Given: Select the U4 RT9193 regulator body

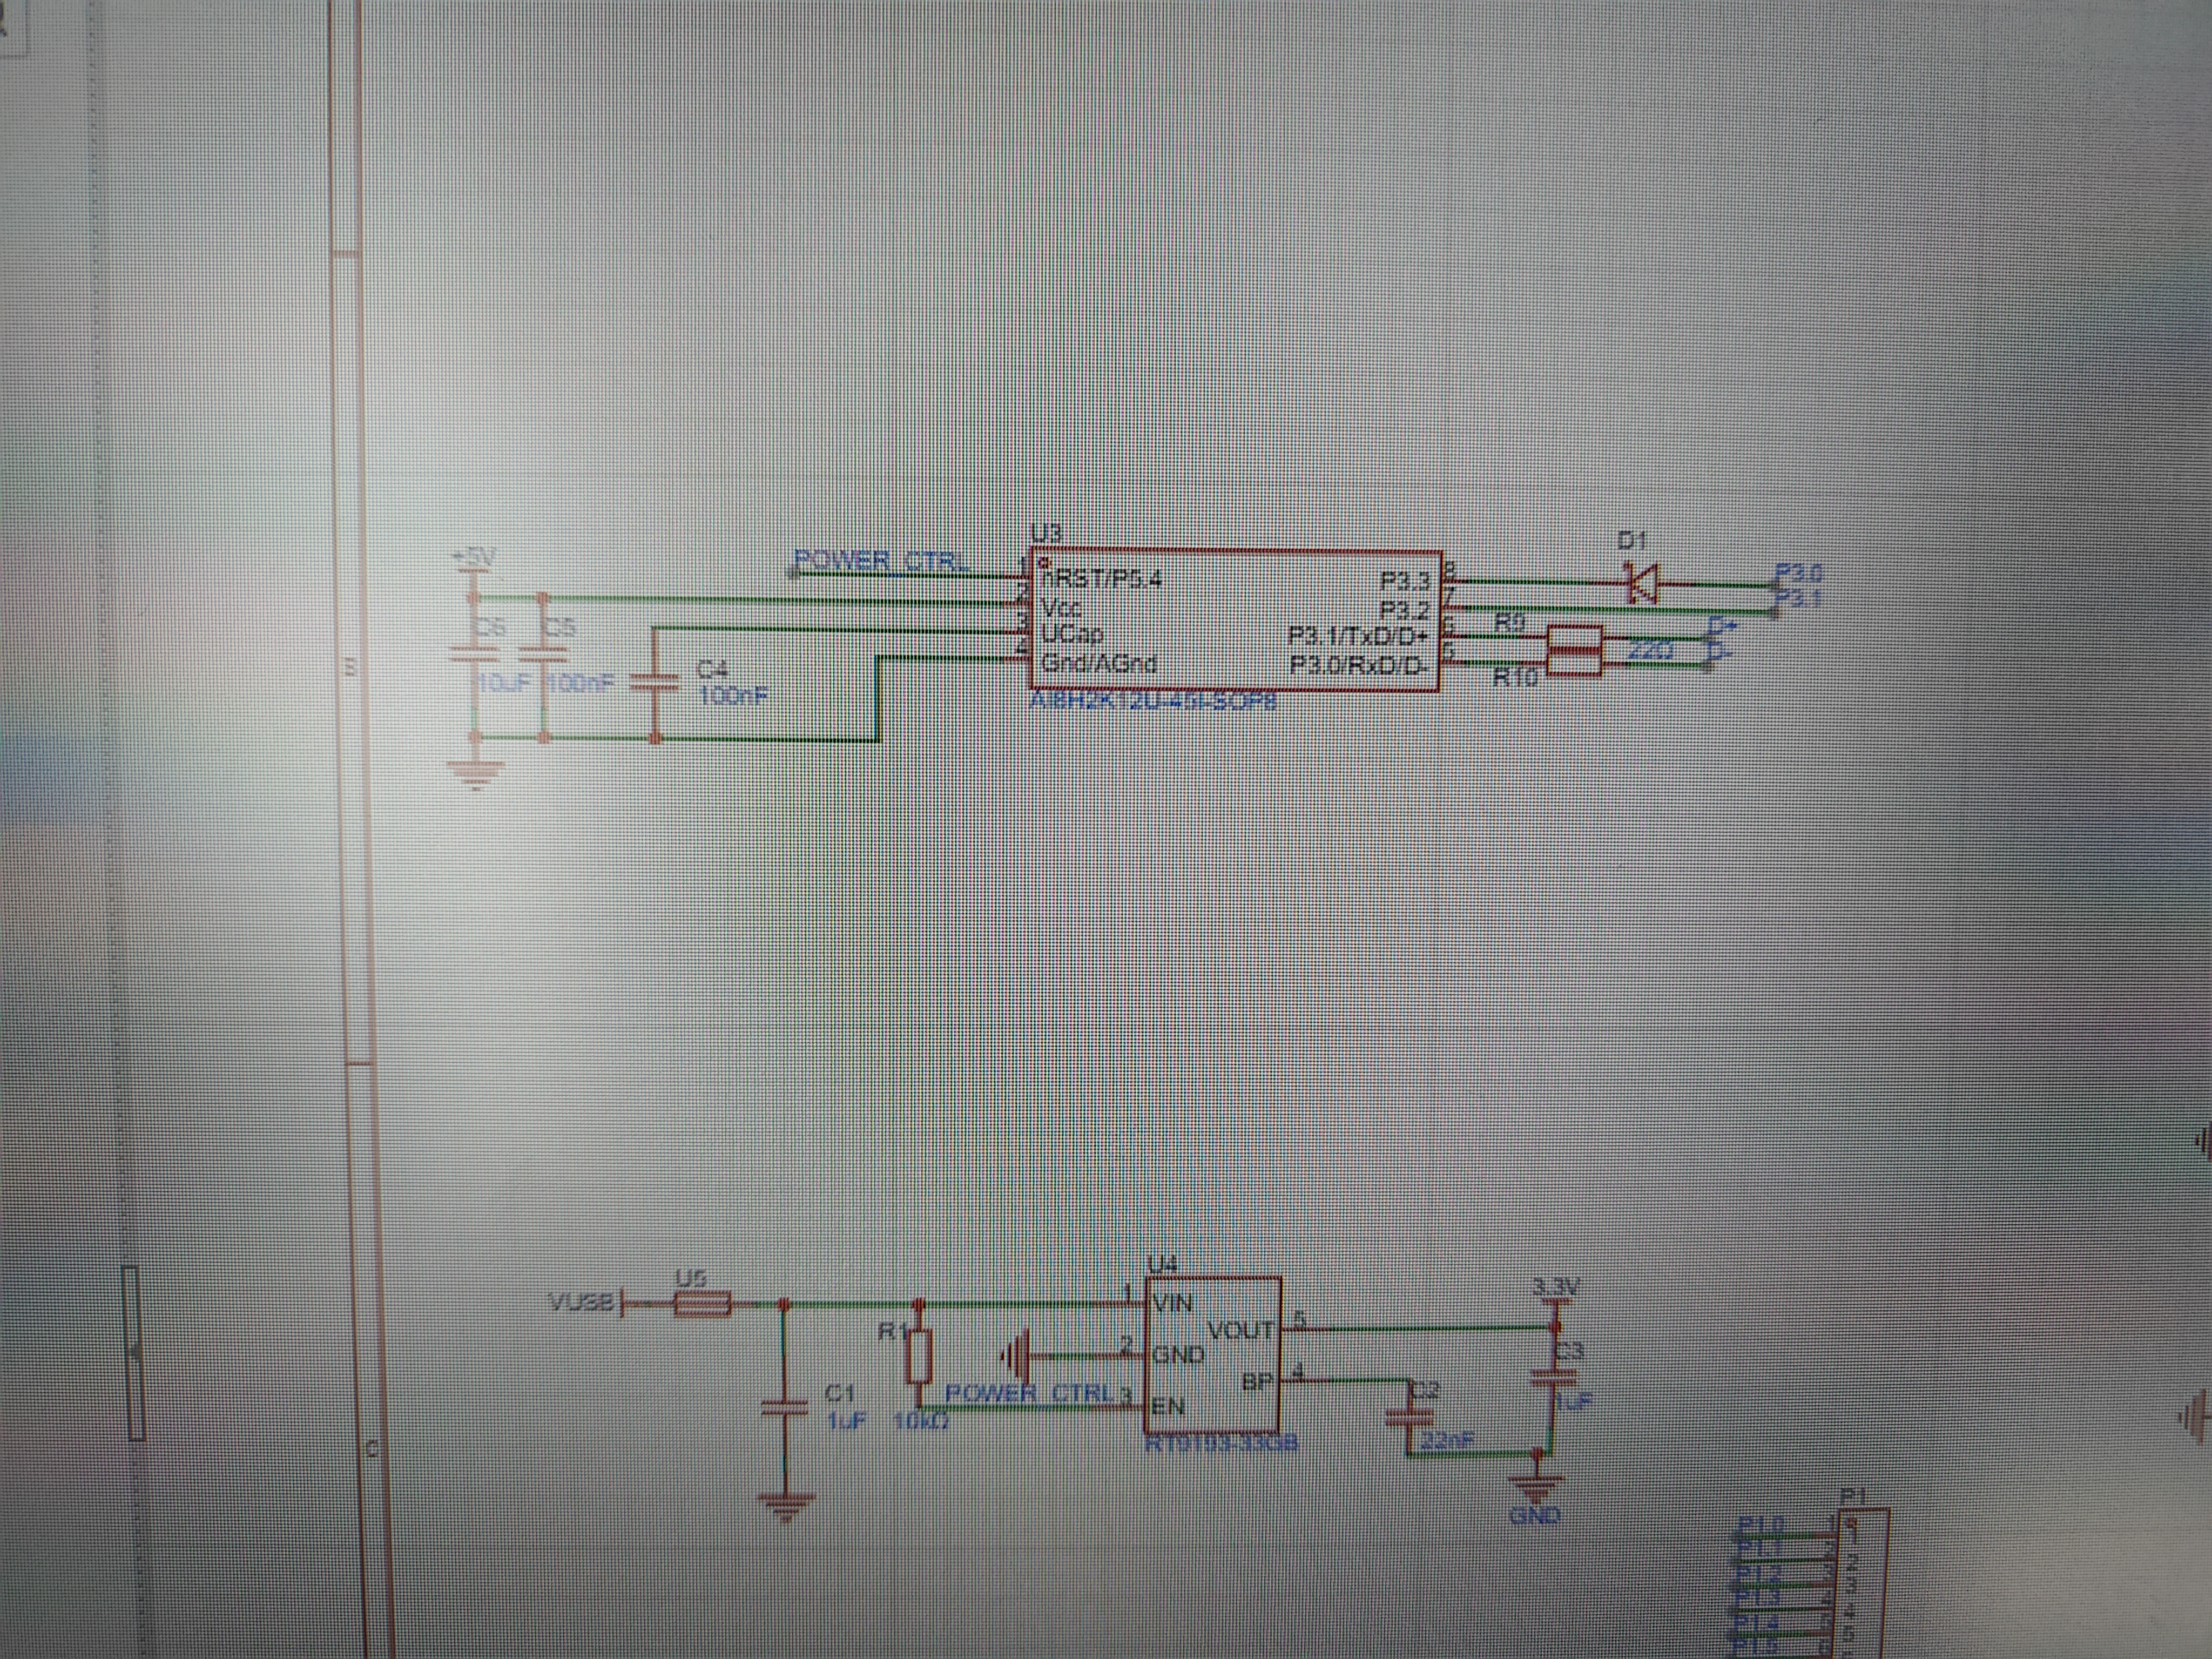Looking at the screenshot, I should [x=1213, y=1355].
